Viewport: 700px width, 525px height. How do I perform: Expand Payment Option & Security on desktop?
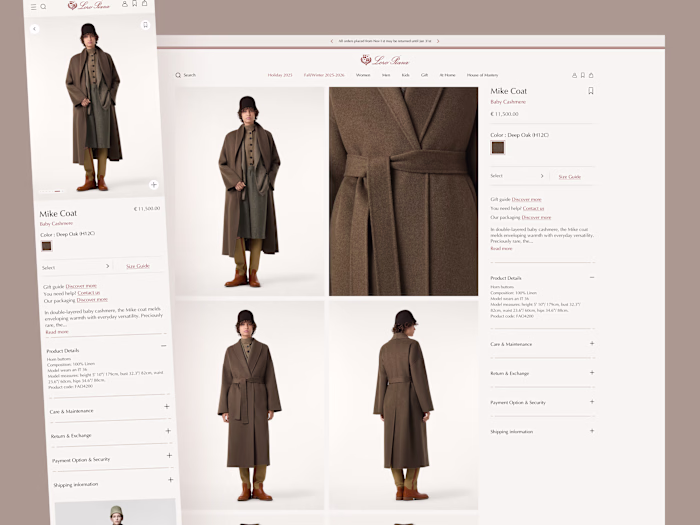592,402
